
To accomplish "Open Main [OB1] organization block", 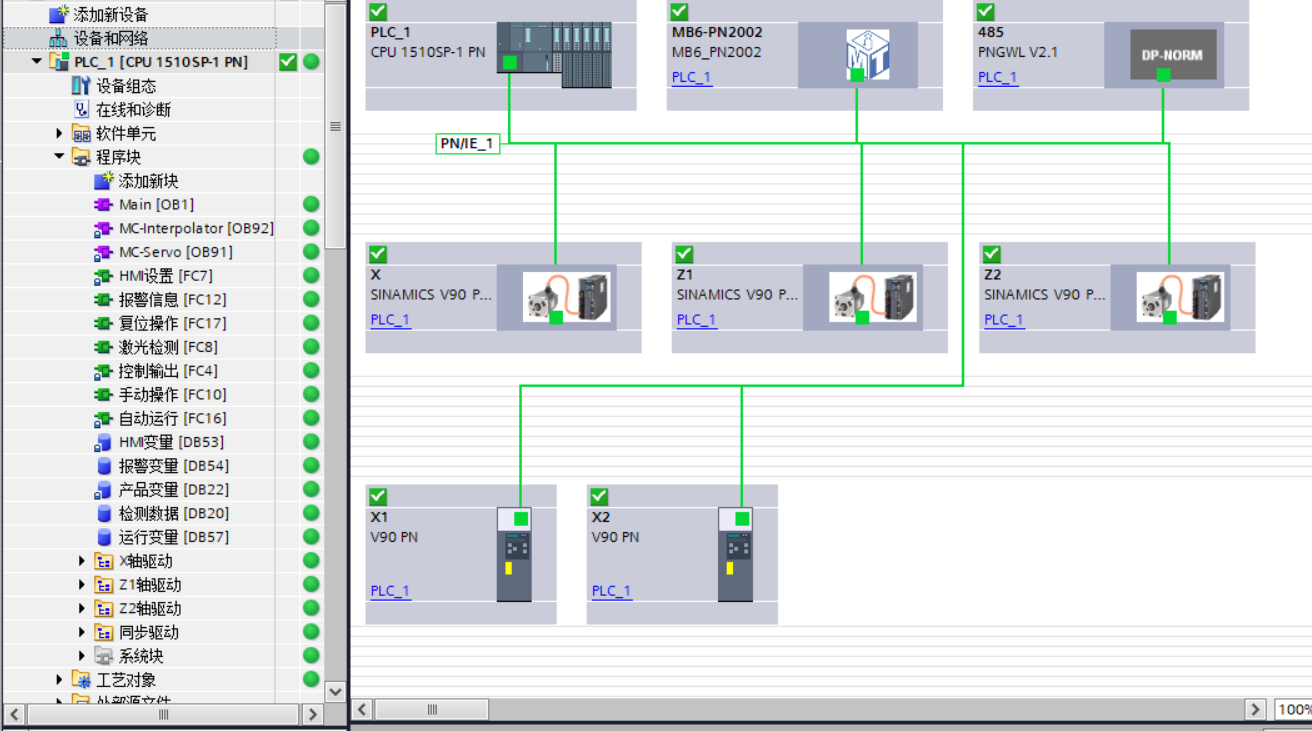I will click(x=156, y=204).
